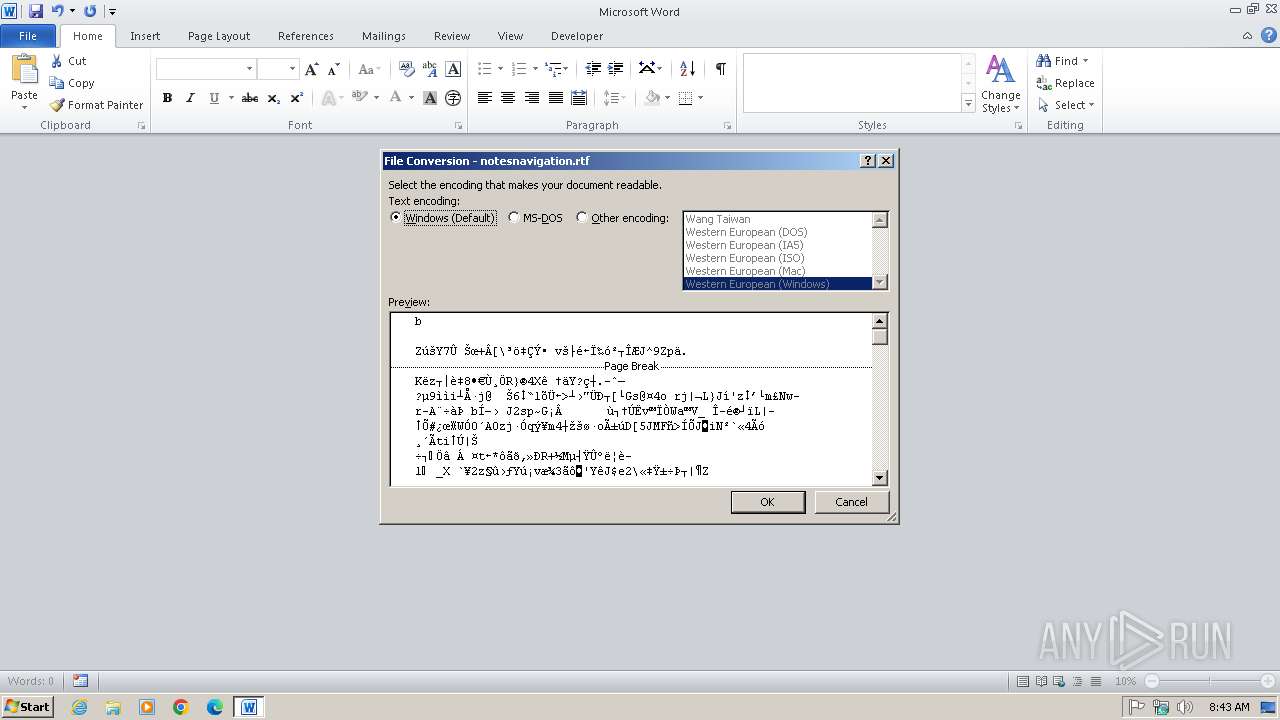Click the Save icon in the Quick Access Toolbar
This screenshot has width=1280, height=720.
[x=36, y=11]
